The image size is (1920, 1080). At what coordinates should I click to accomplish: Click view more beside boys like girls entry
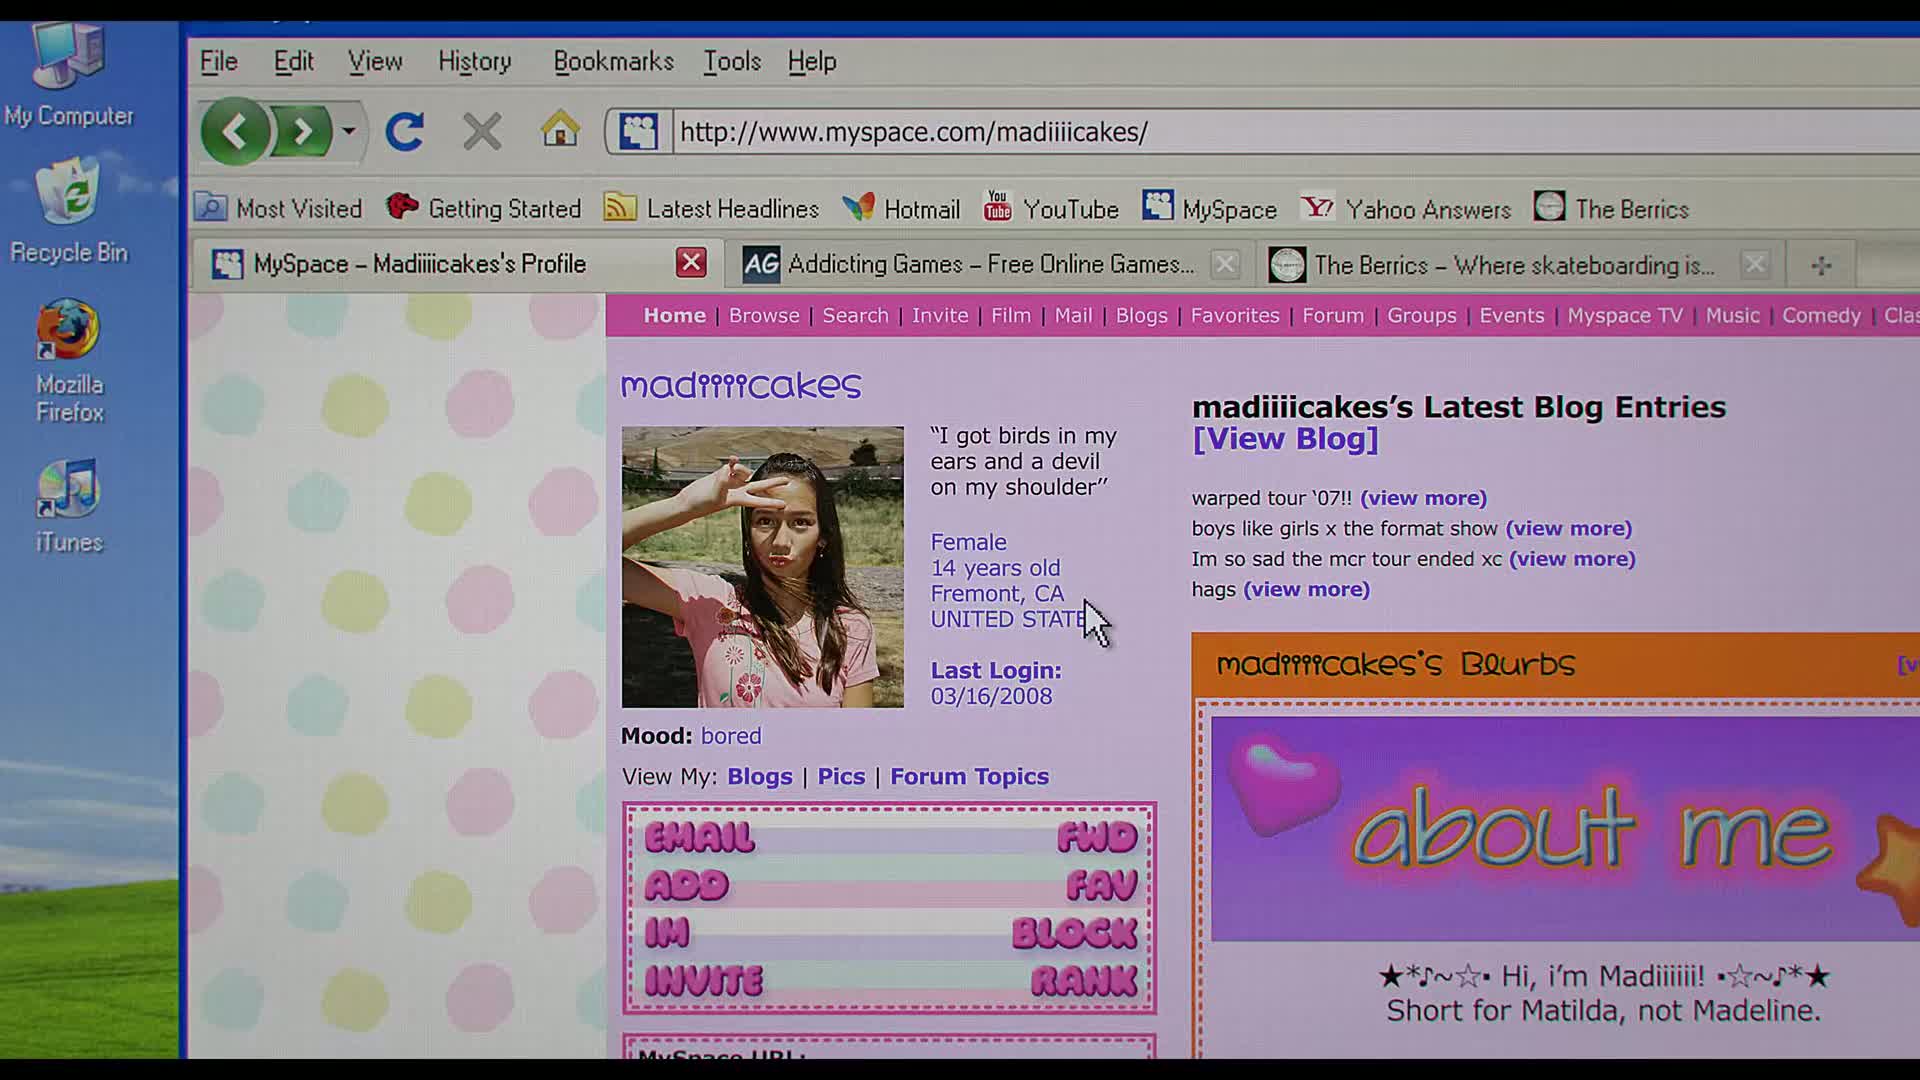pos(1569,528)
